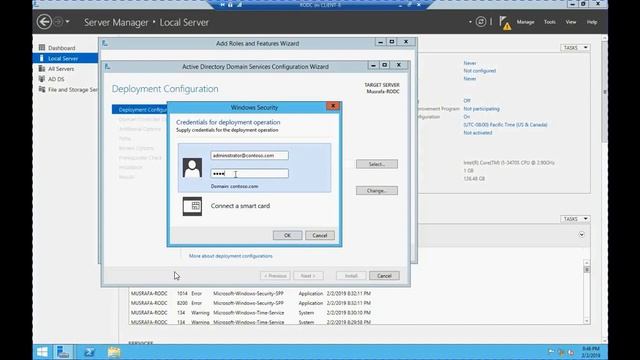Click Cancel in AD DS Configuration Wizard
The height and width of the screenshot is (360, 640).
coord(384,276)
